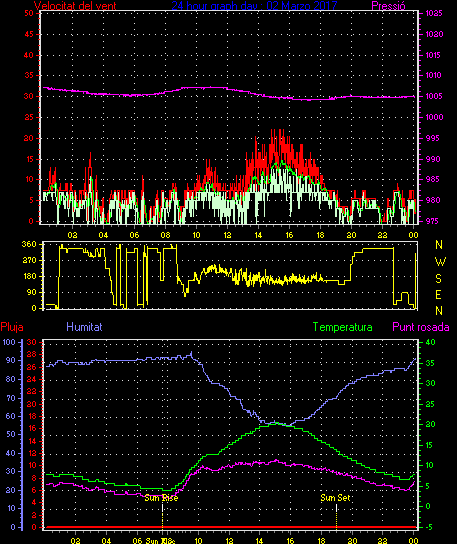Click the 'Sun Set' marker label
Image resolution: width=457 pixels, height=544 pixels.
coord(335,498)
